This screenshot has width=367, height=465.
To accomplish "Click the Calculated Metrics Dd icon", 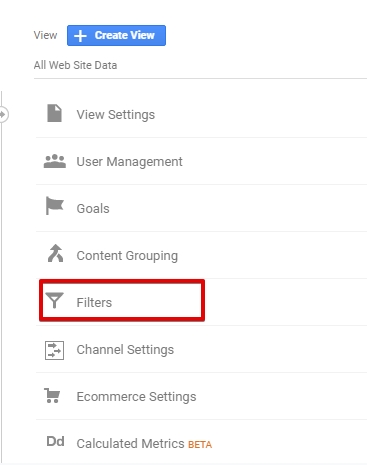I will point(55,441).
